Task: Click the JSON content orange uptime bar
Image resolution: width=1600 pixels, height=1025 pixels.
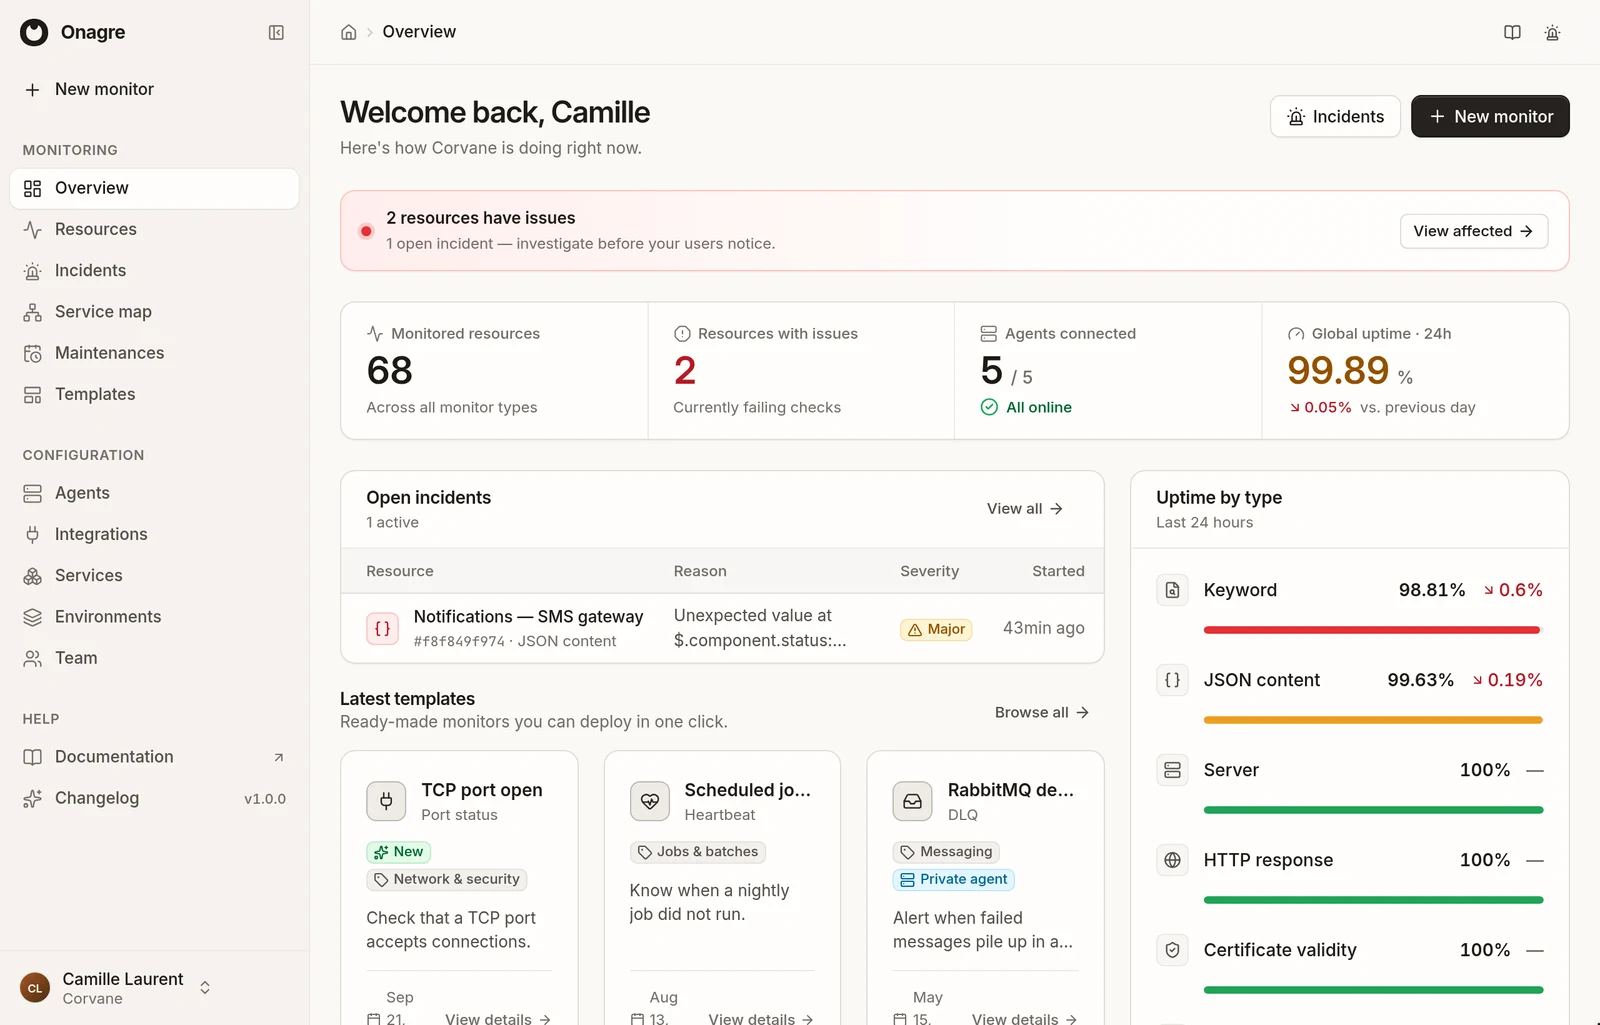Action: tap(1373, 720)
